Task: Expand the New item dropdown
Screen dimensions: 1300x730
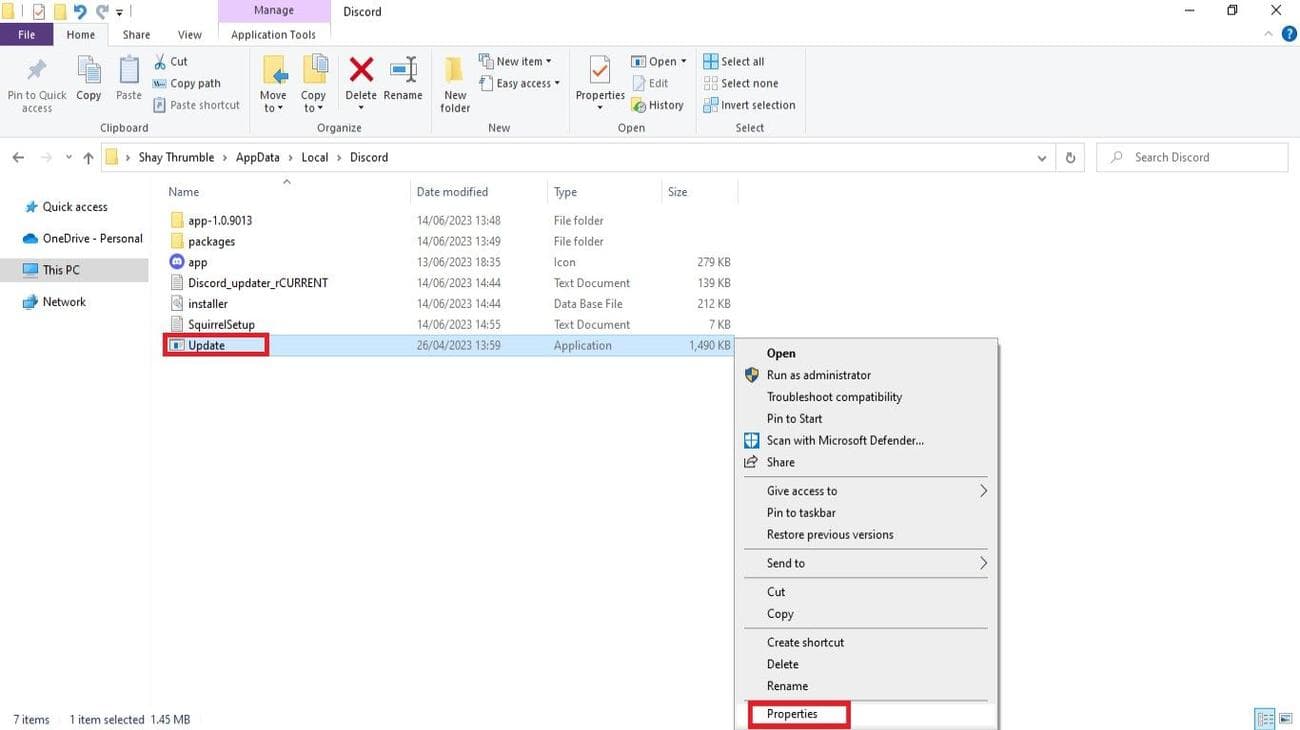Action: point(516,61)
